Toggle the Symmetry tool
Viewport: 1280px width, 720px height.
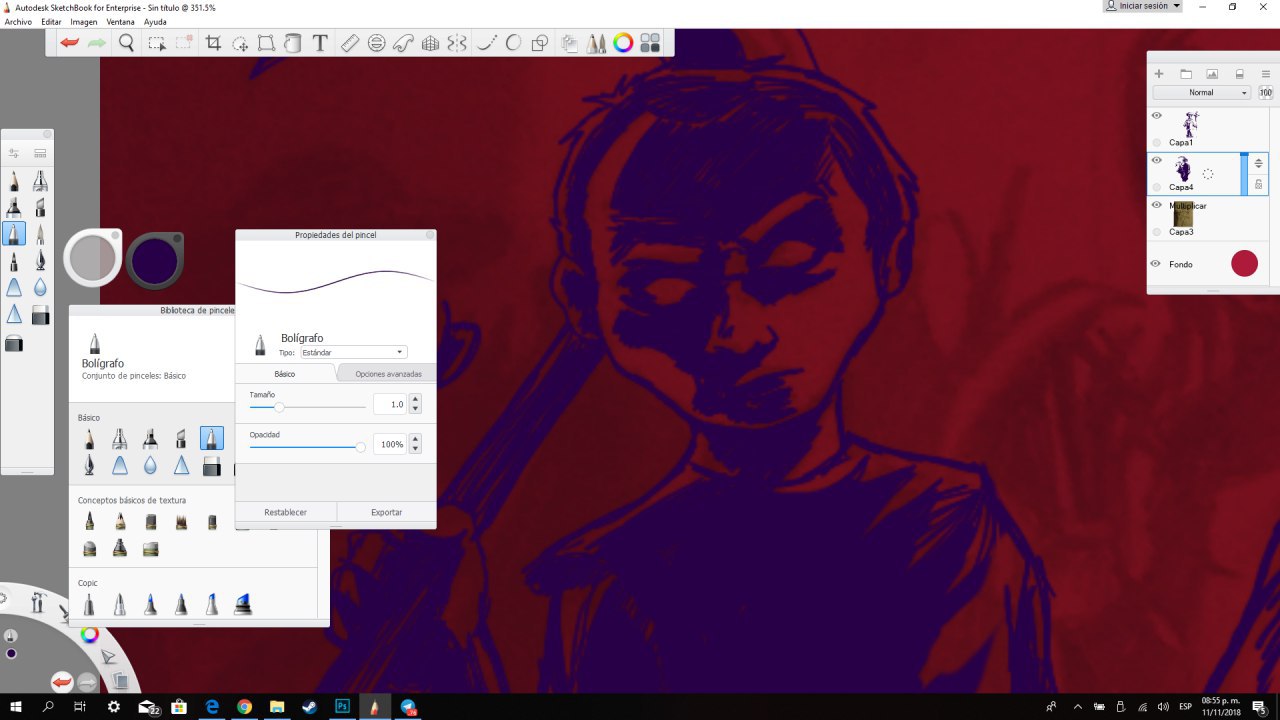457,43
